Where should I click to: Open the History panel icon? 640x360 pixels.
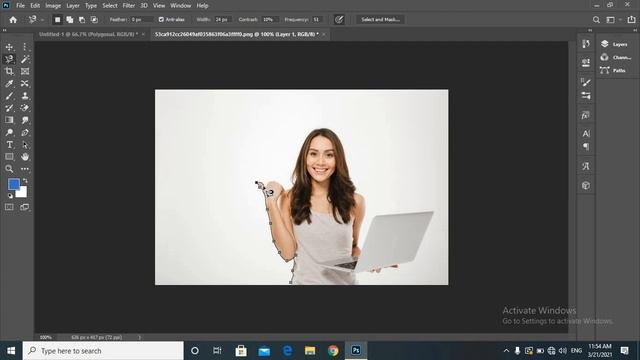(586, 44)
